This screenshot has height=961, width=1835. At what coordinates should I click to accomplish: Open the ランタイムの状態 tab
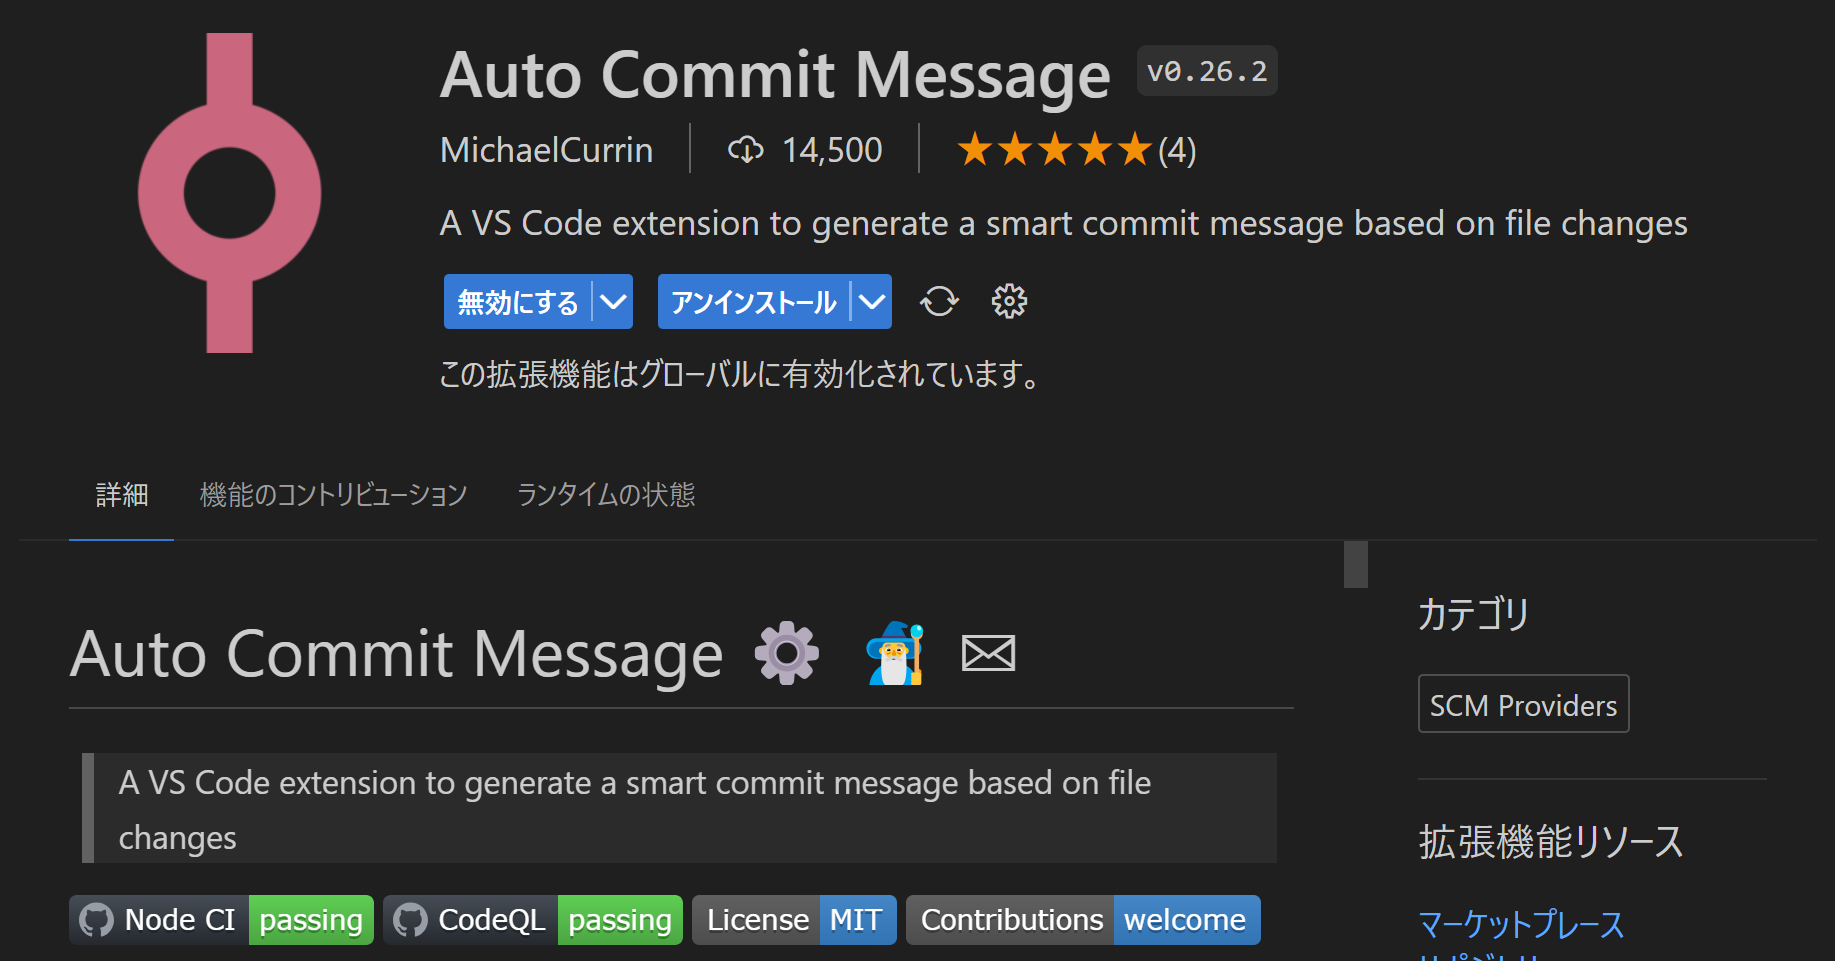tap(605, 495)
